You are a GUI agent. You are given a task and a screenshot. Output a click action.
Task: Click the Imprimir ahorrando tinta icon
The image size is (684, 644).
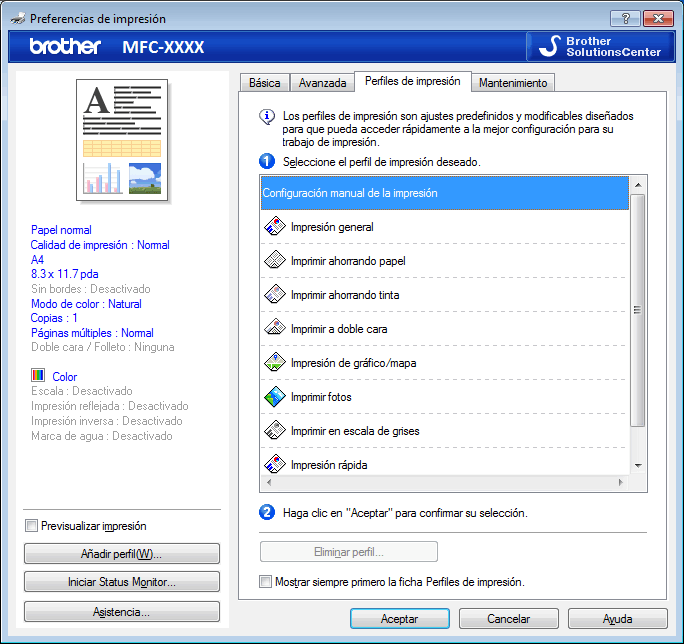point(275,294)
